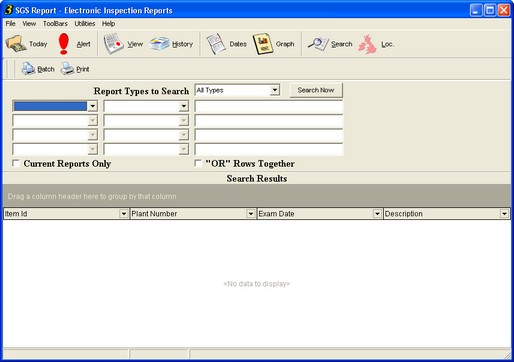514x362 pixels.
Task: Expand the highlighted first-row field dropdown
Action: 92,106
